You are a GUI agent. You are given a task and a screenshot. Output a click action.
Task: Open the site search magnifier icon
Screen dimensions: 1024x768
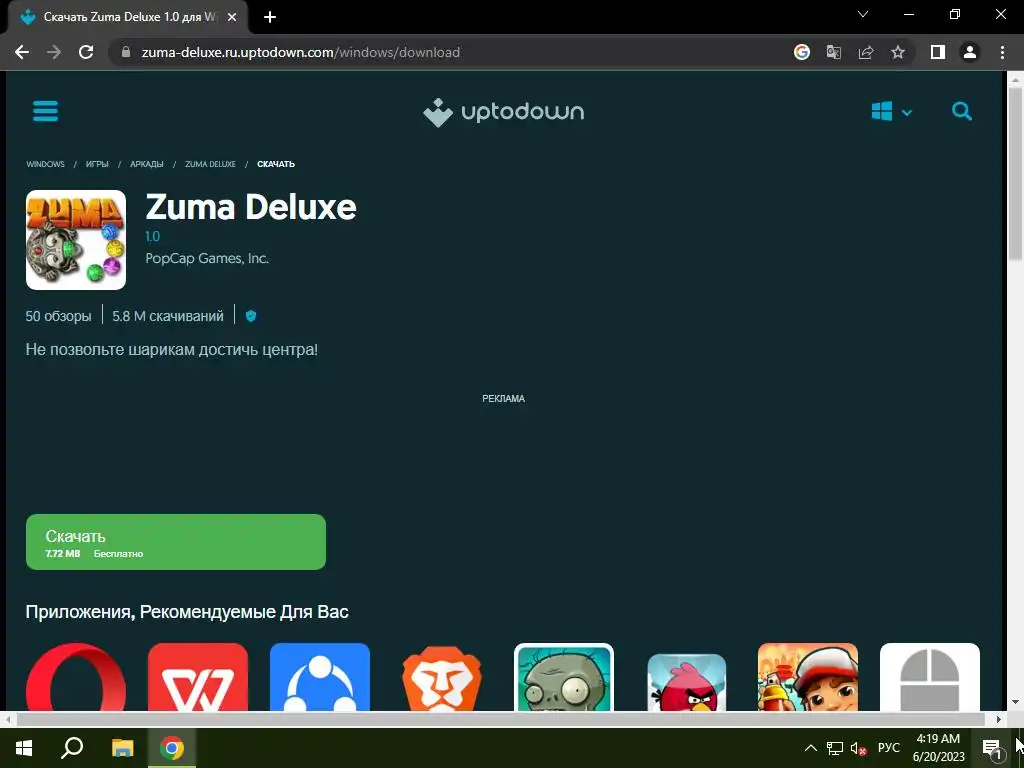click(x=961, y=112)
